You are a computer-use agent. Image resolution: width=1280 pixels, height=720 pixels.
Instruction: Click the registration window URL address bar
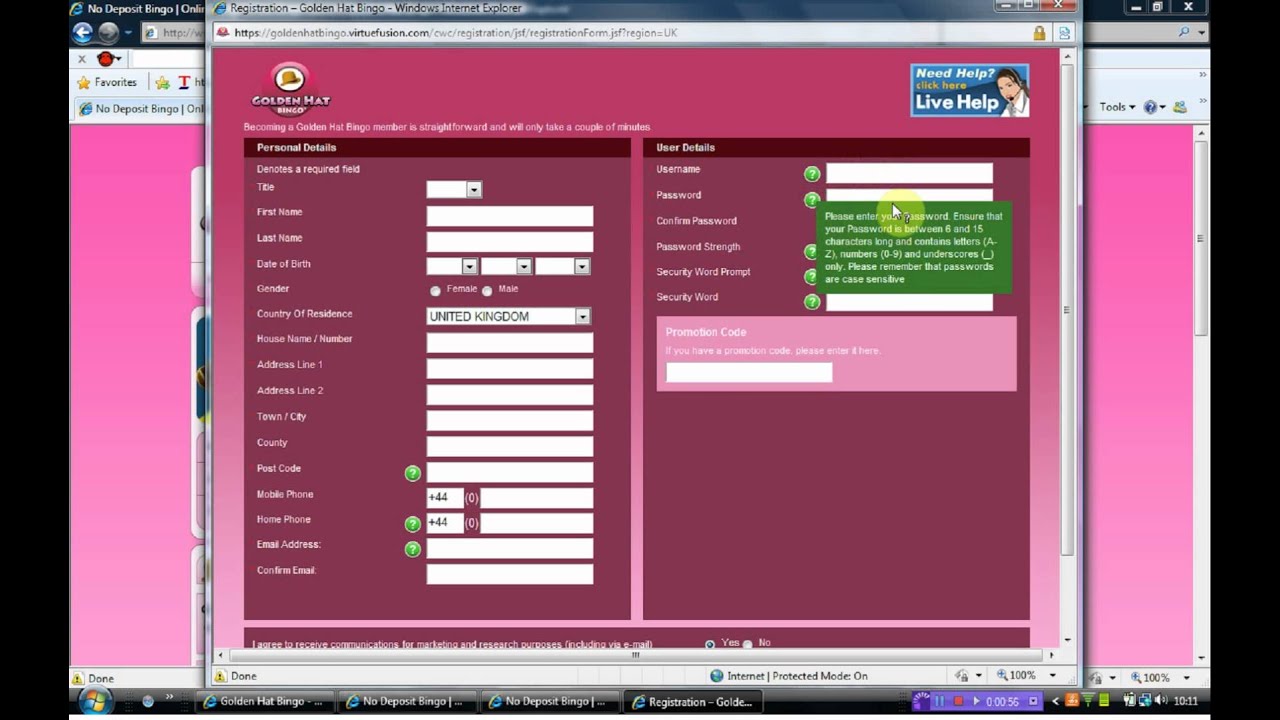tap(630, 33)
